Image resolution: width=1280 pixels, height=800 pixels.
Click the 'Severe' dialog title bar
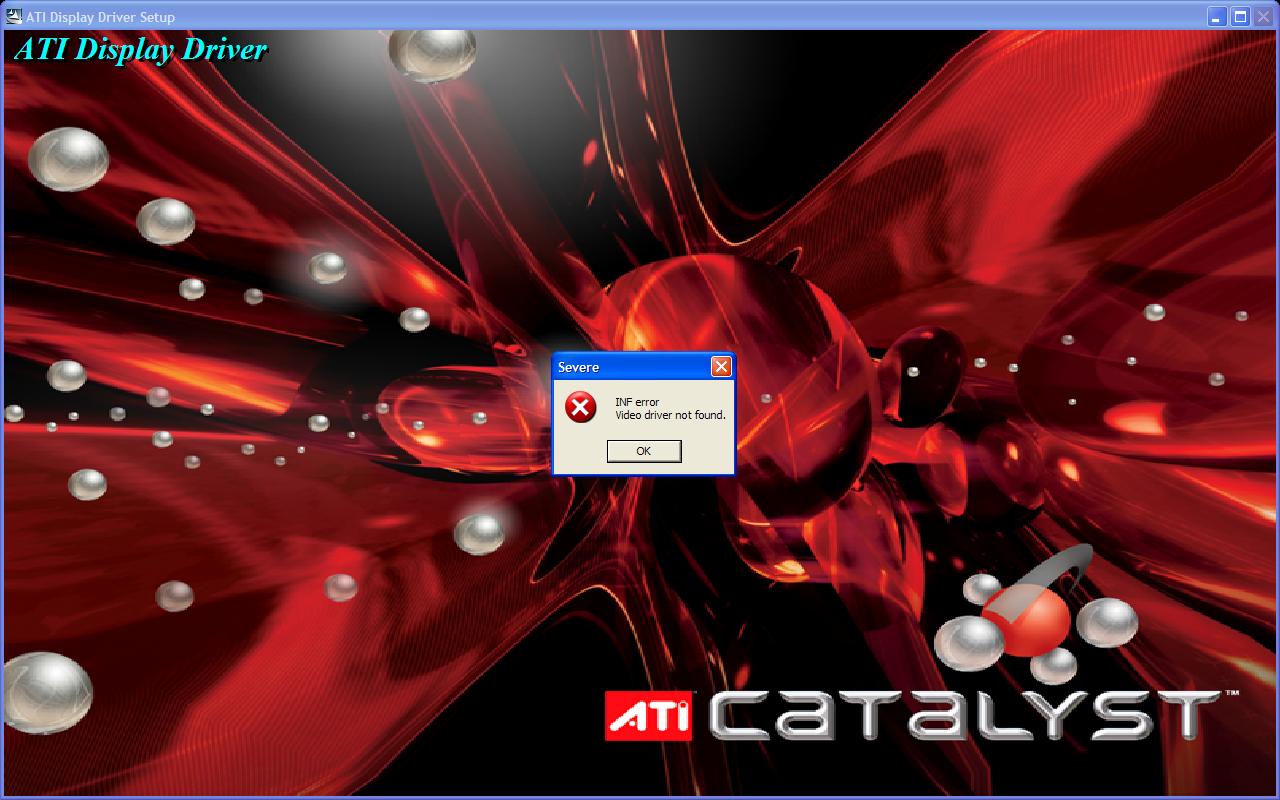644,367
